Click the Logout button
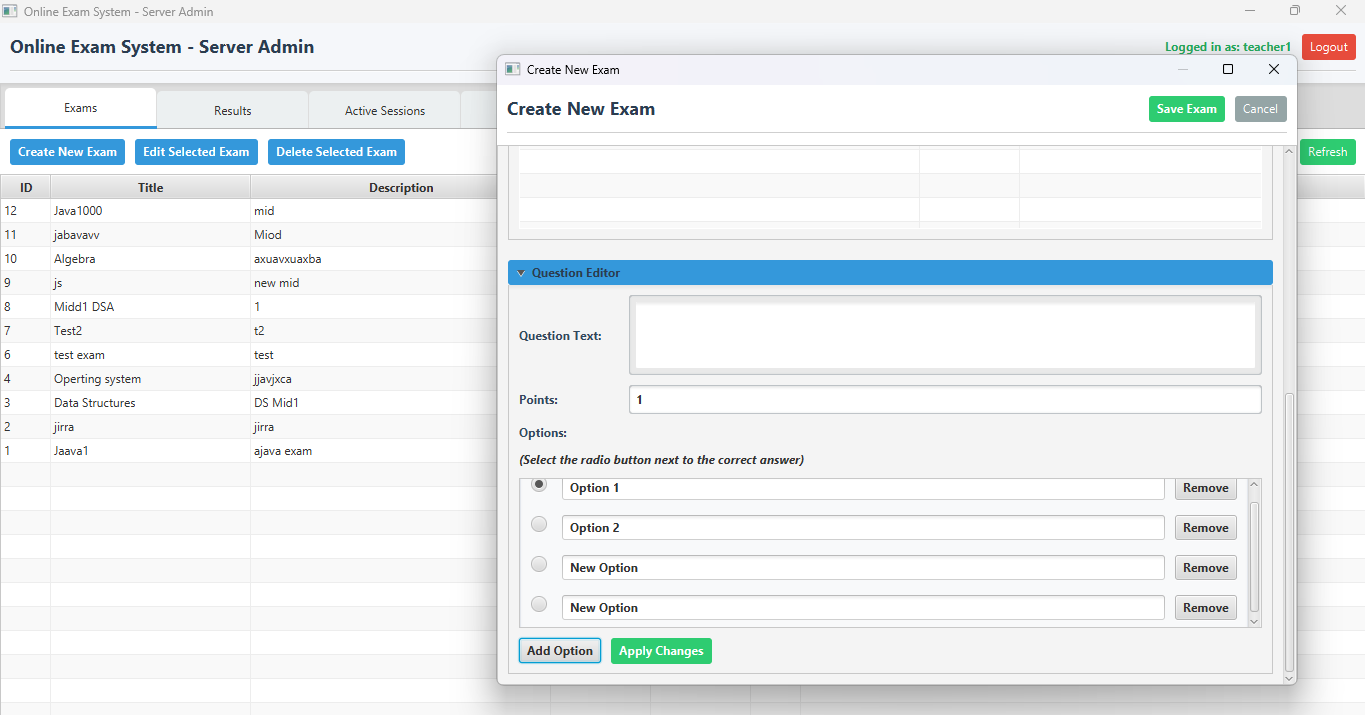 [x=1328, y=47]
